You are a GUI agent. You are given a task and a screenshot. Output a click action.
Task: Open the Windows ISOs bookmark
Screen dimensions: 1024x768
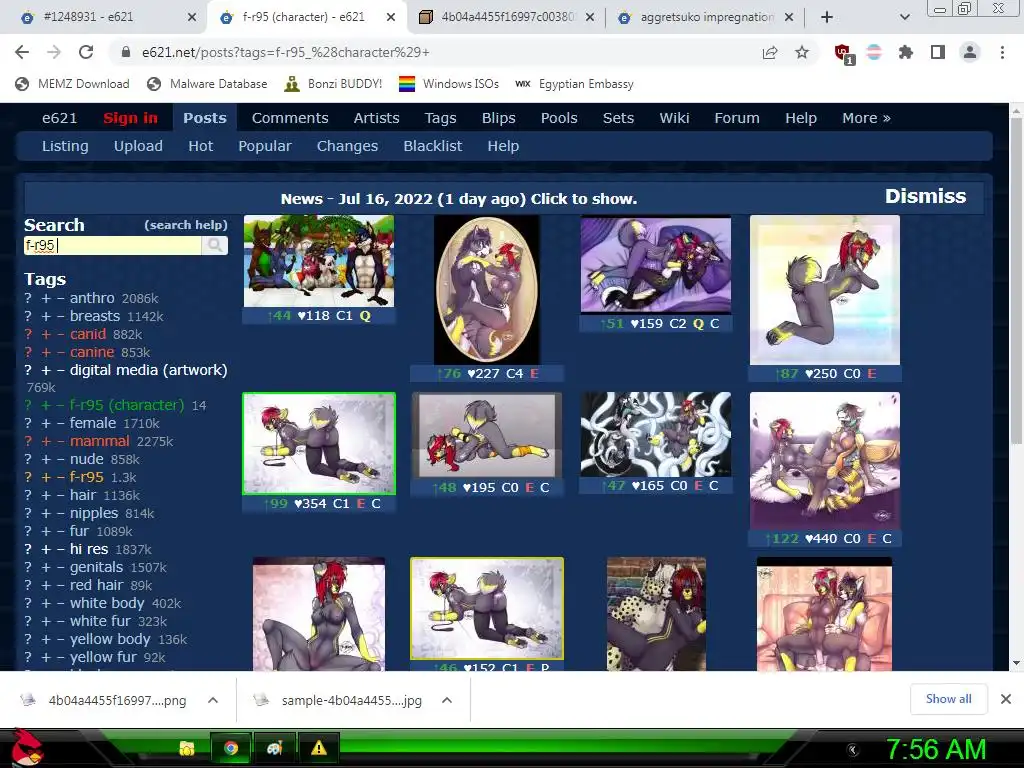(x=449, y=84)
